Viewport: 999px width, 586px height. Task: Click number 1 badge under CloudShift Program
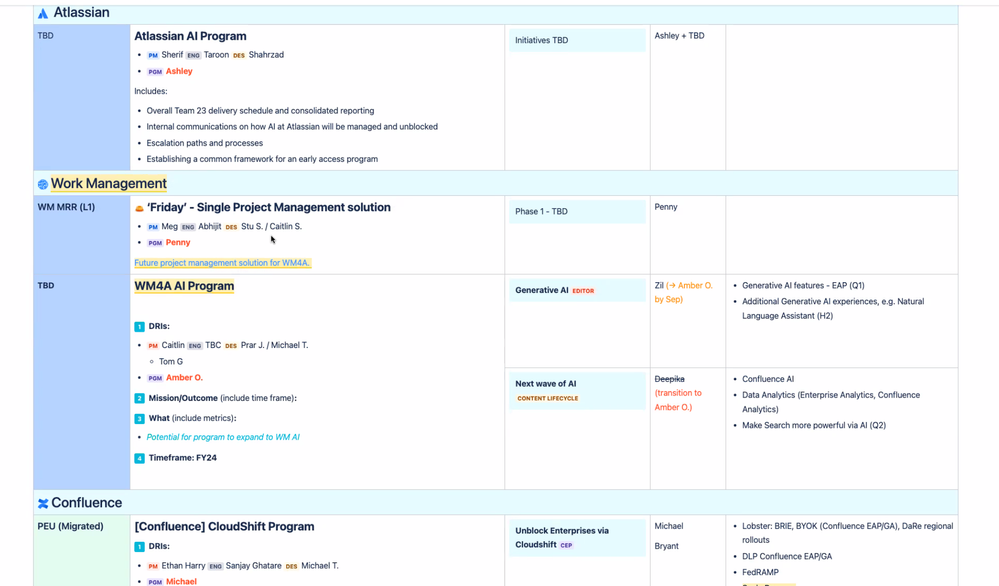[140, 547]
